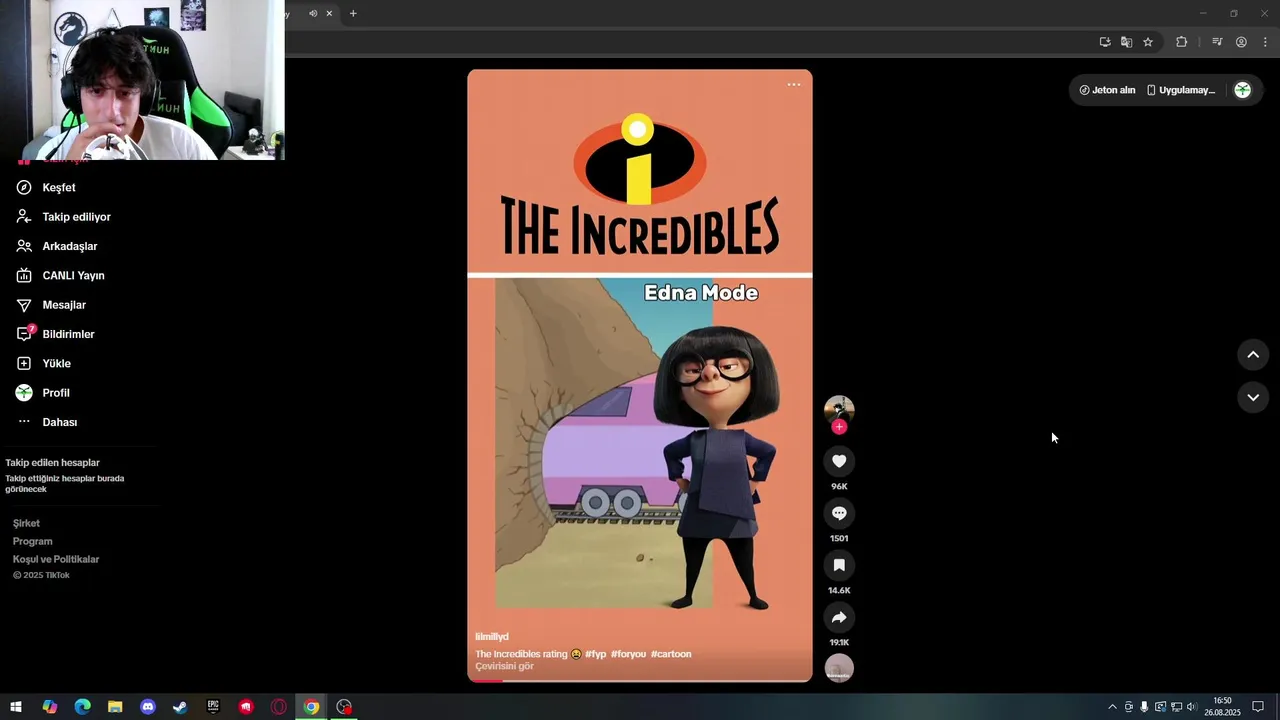The width and height of the screenshot is (1280, 720).
Task: Click the Şirket footer link
Action: [x=26, y=523]
